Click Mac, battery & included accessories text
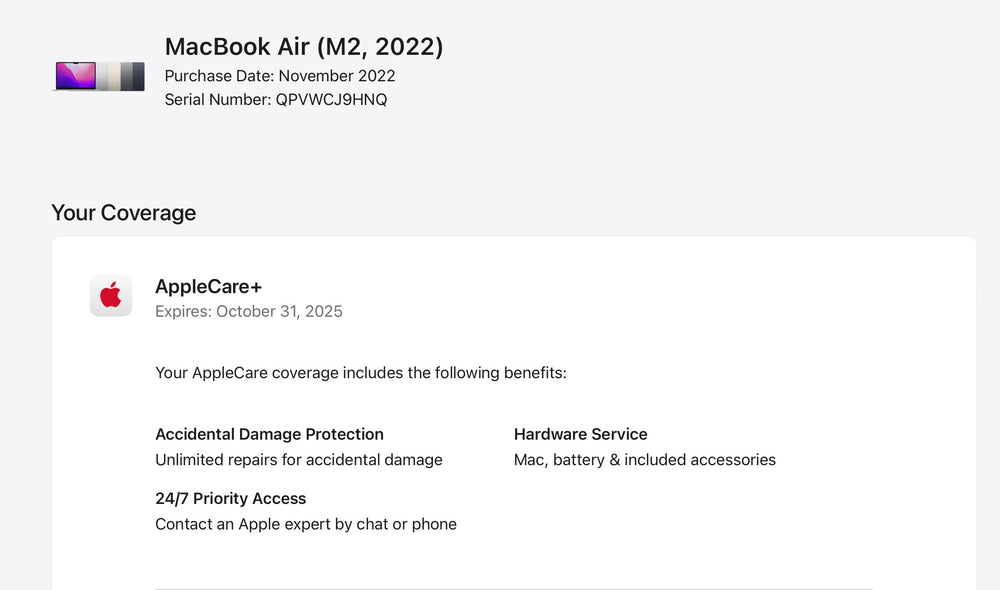 click(x=645, y=460)
